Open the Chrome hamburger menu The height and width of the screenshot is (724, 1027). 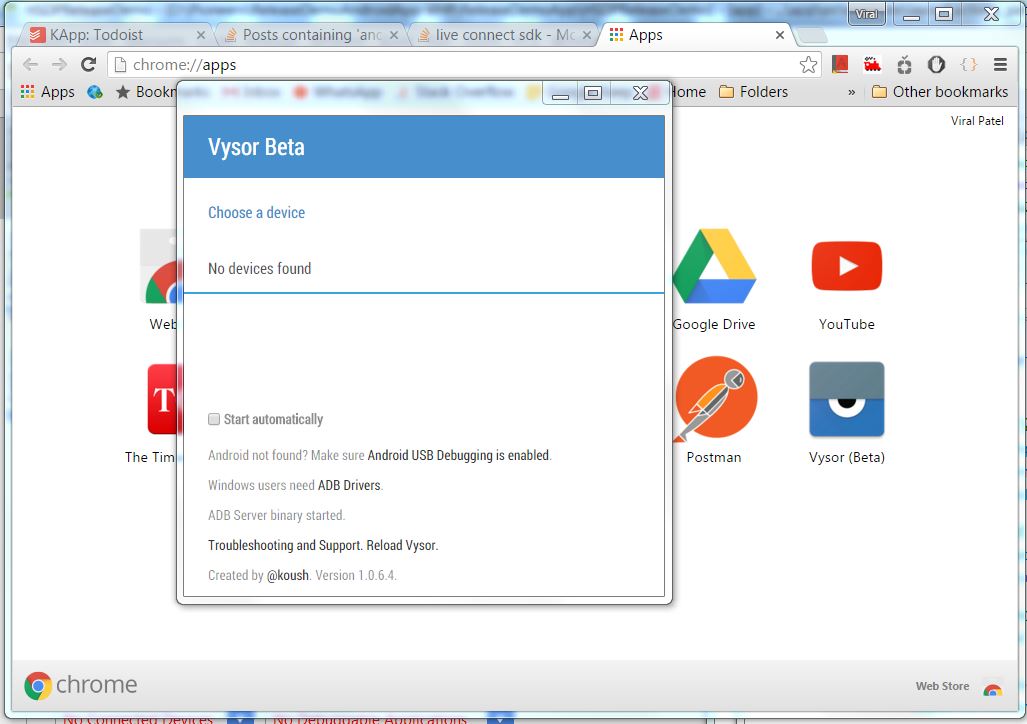(1000, 64)
